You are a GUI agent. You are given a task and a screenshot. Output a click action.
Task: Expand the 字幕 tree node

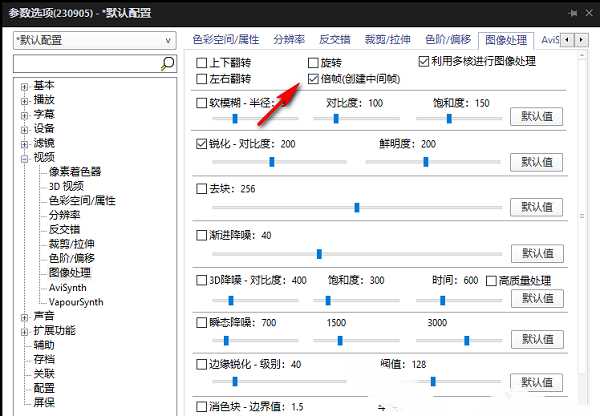coord(24,116)
